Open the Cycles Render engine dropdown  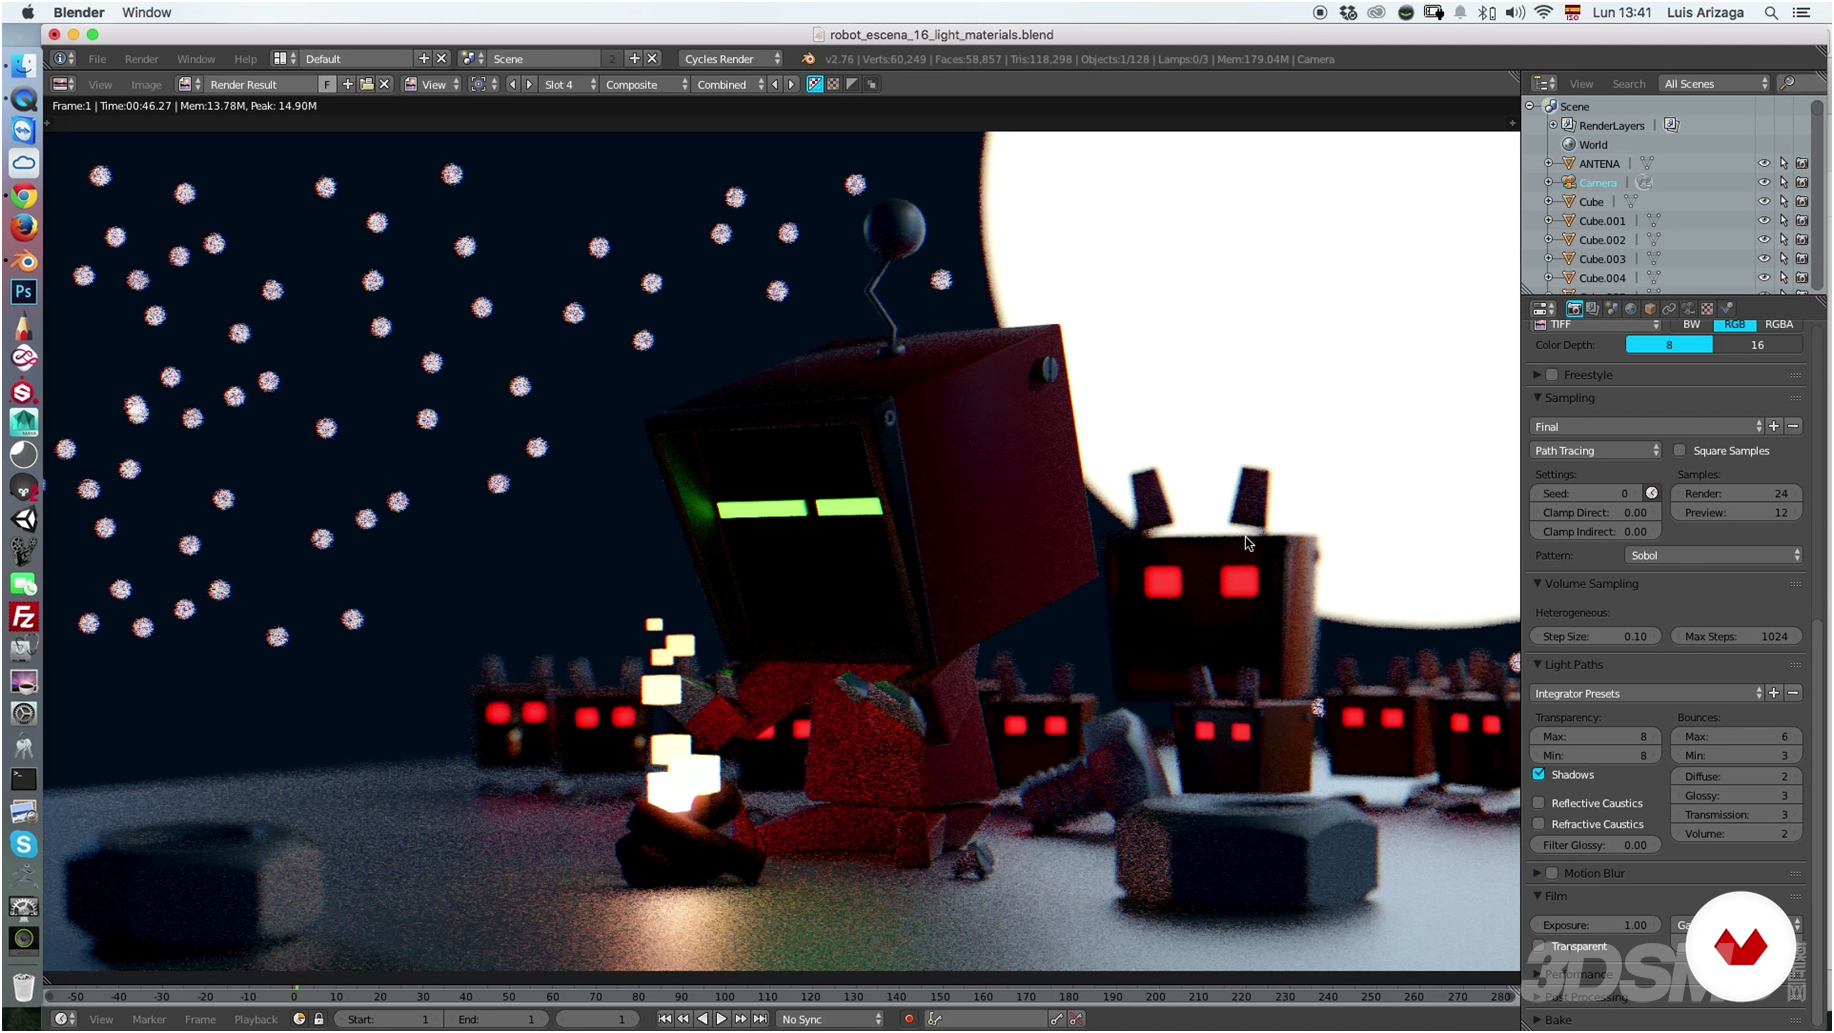click(731, 59)
